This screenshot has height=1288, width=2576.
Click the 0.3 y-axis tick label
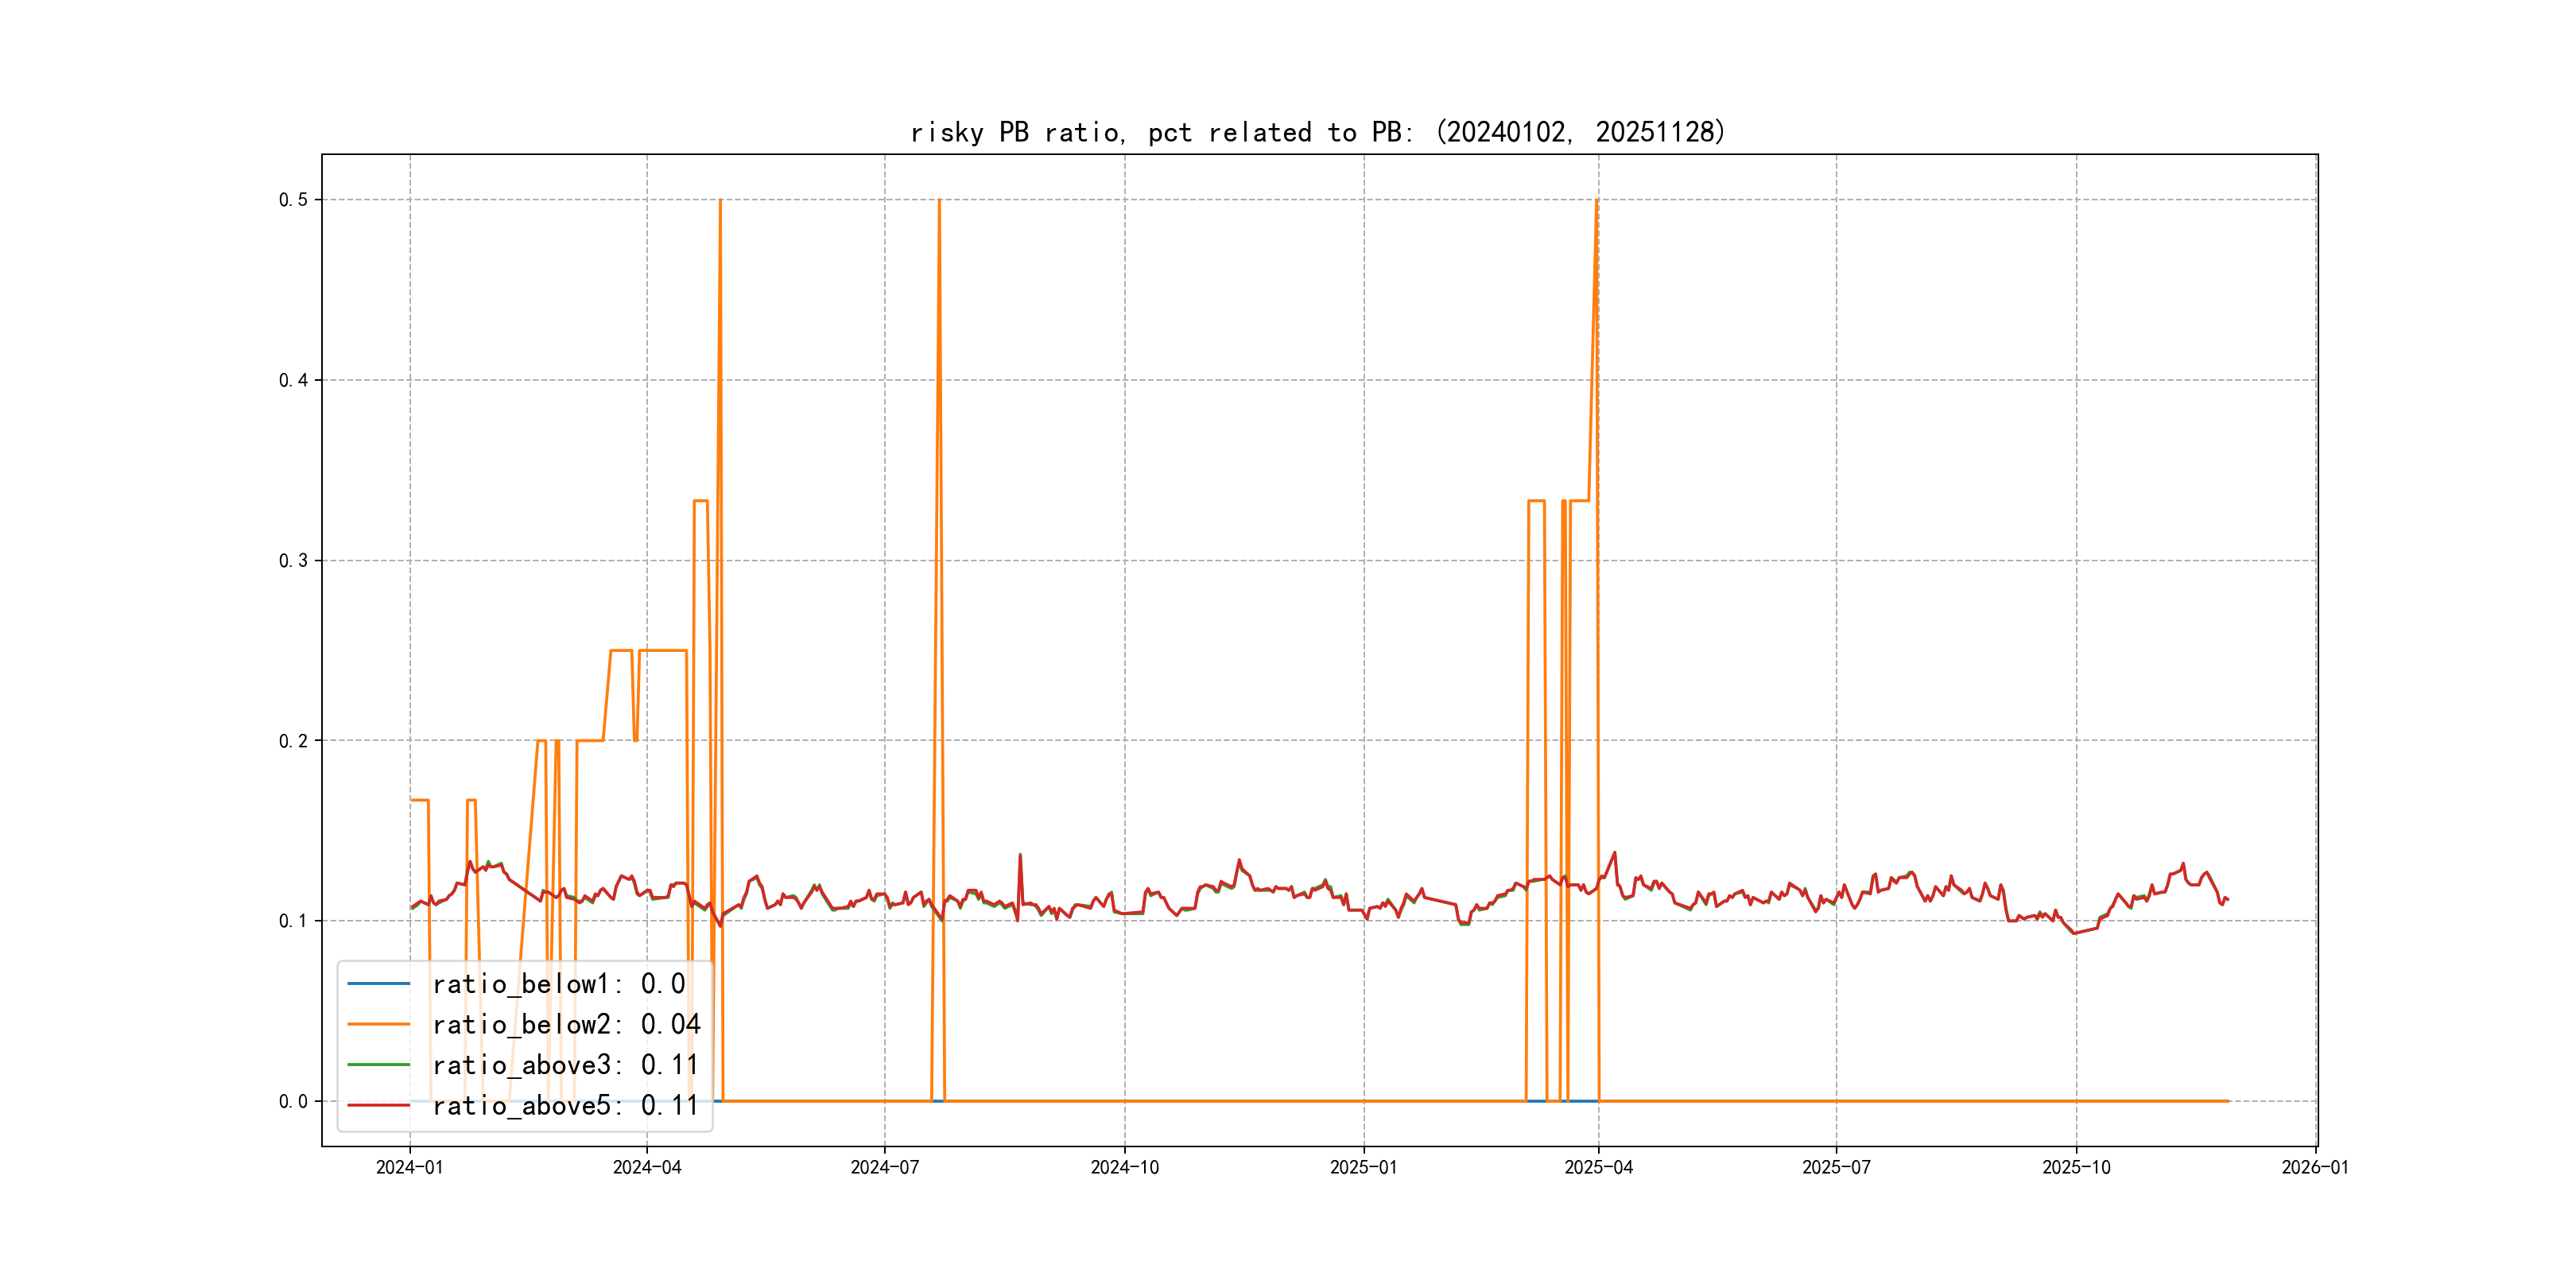tap(293, 561)
